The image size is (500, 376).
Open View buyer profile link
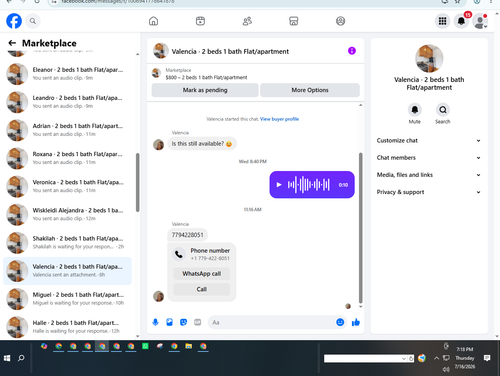pyautogui.click(x=279, y=119)
